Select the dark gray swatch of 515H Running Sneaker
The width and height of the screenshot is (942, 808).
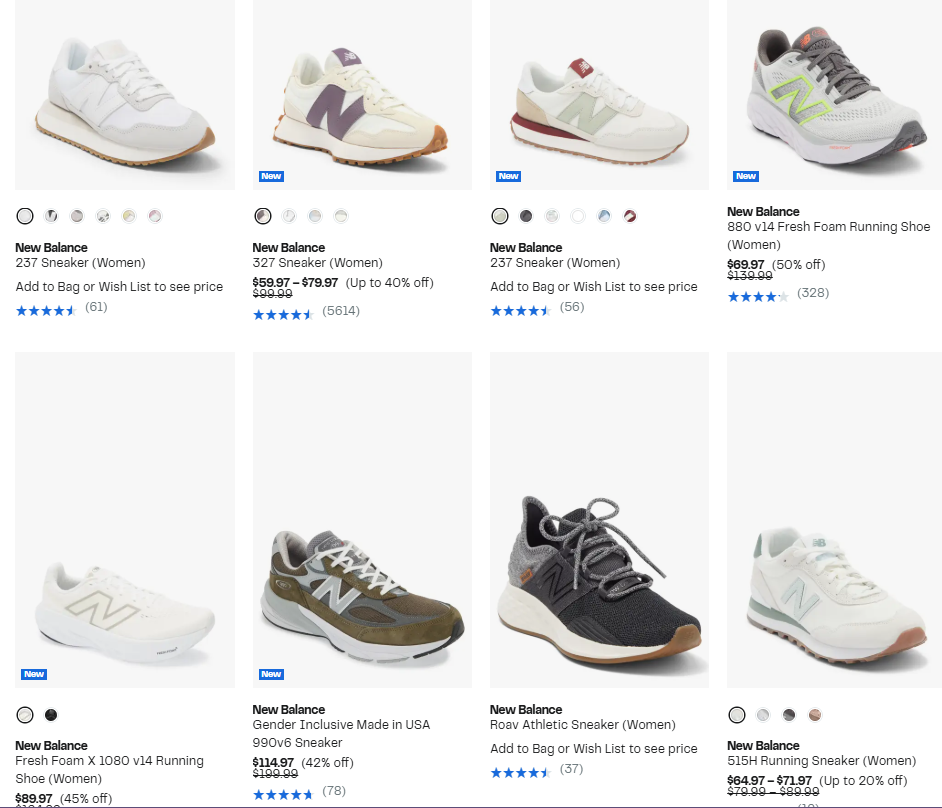tap(789, 715)
